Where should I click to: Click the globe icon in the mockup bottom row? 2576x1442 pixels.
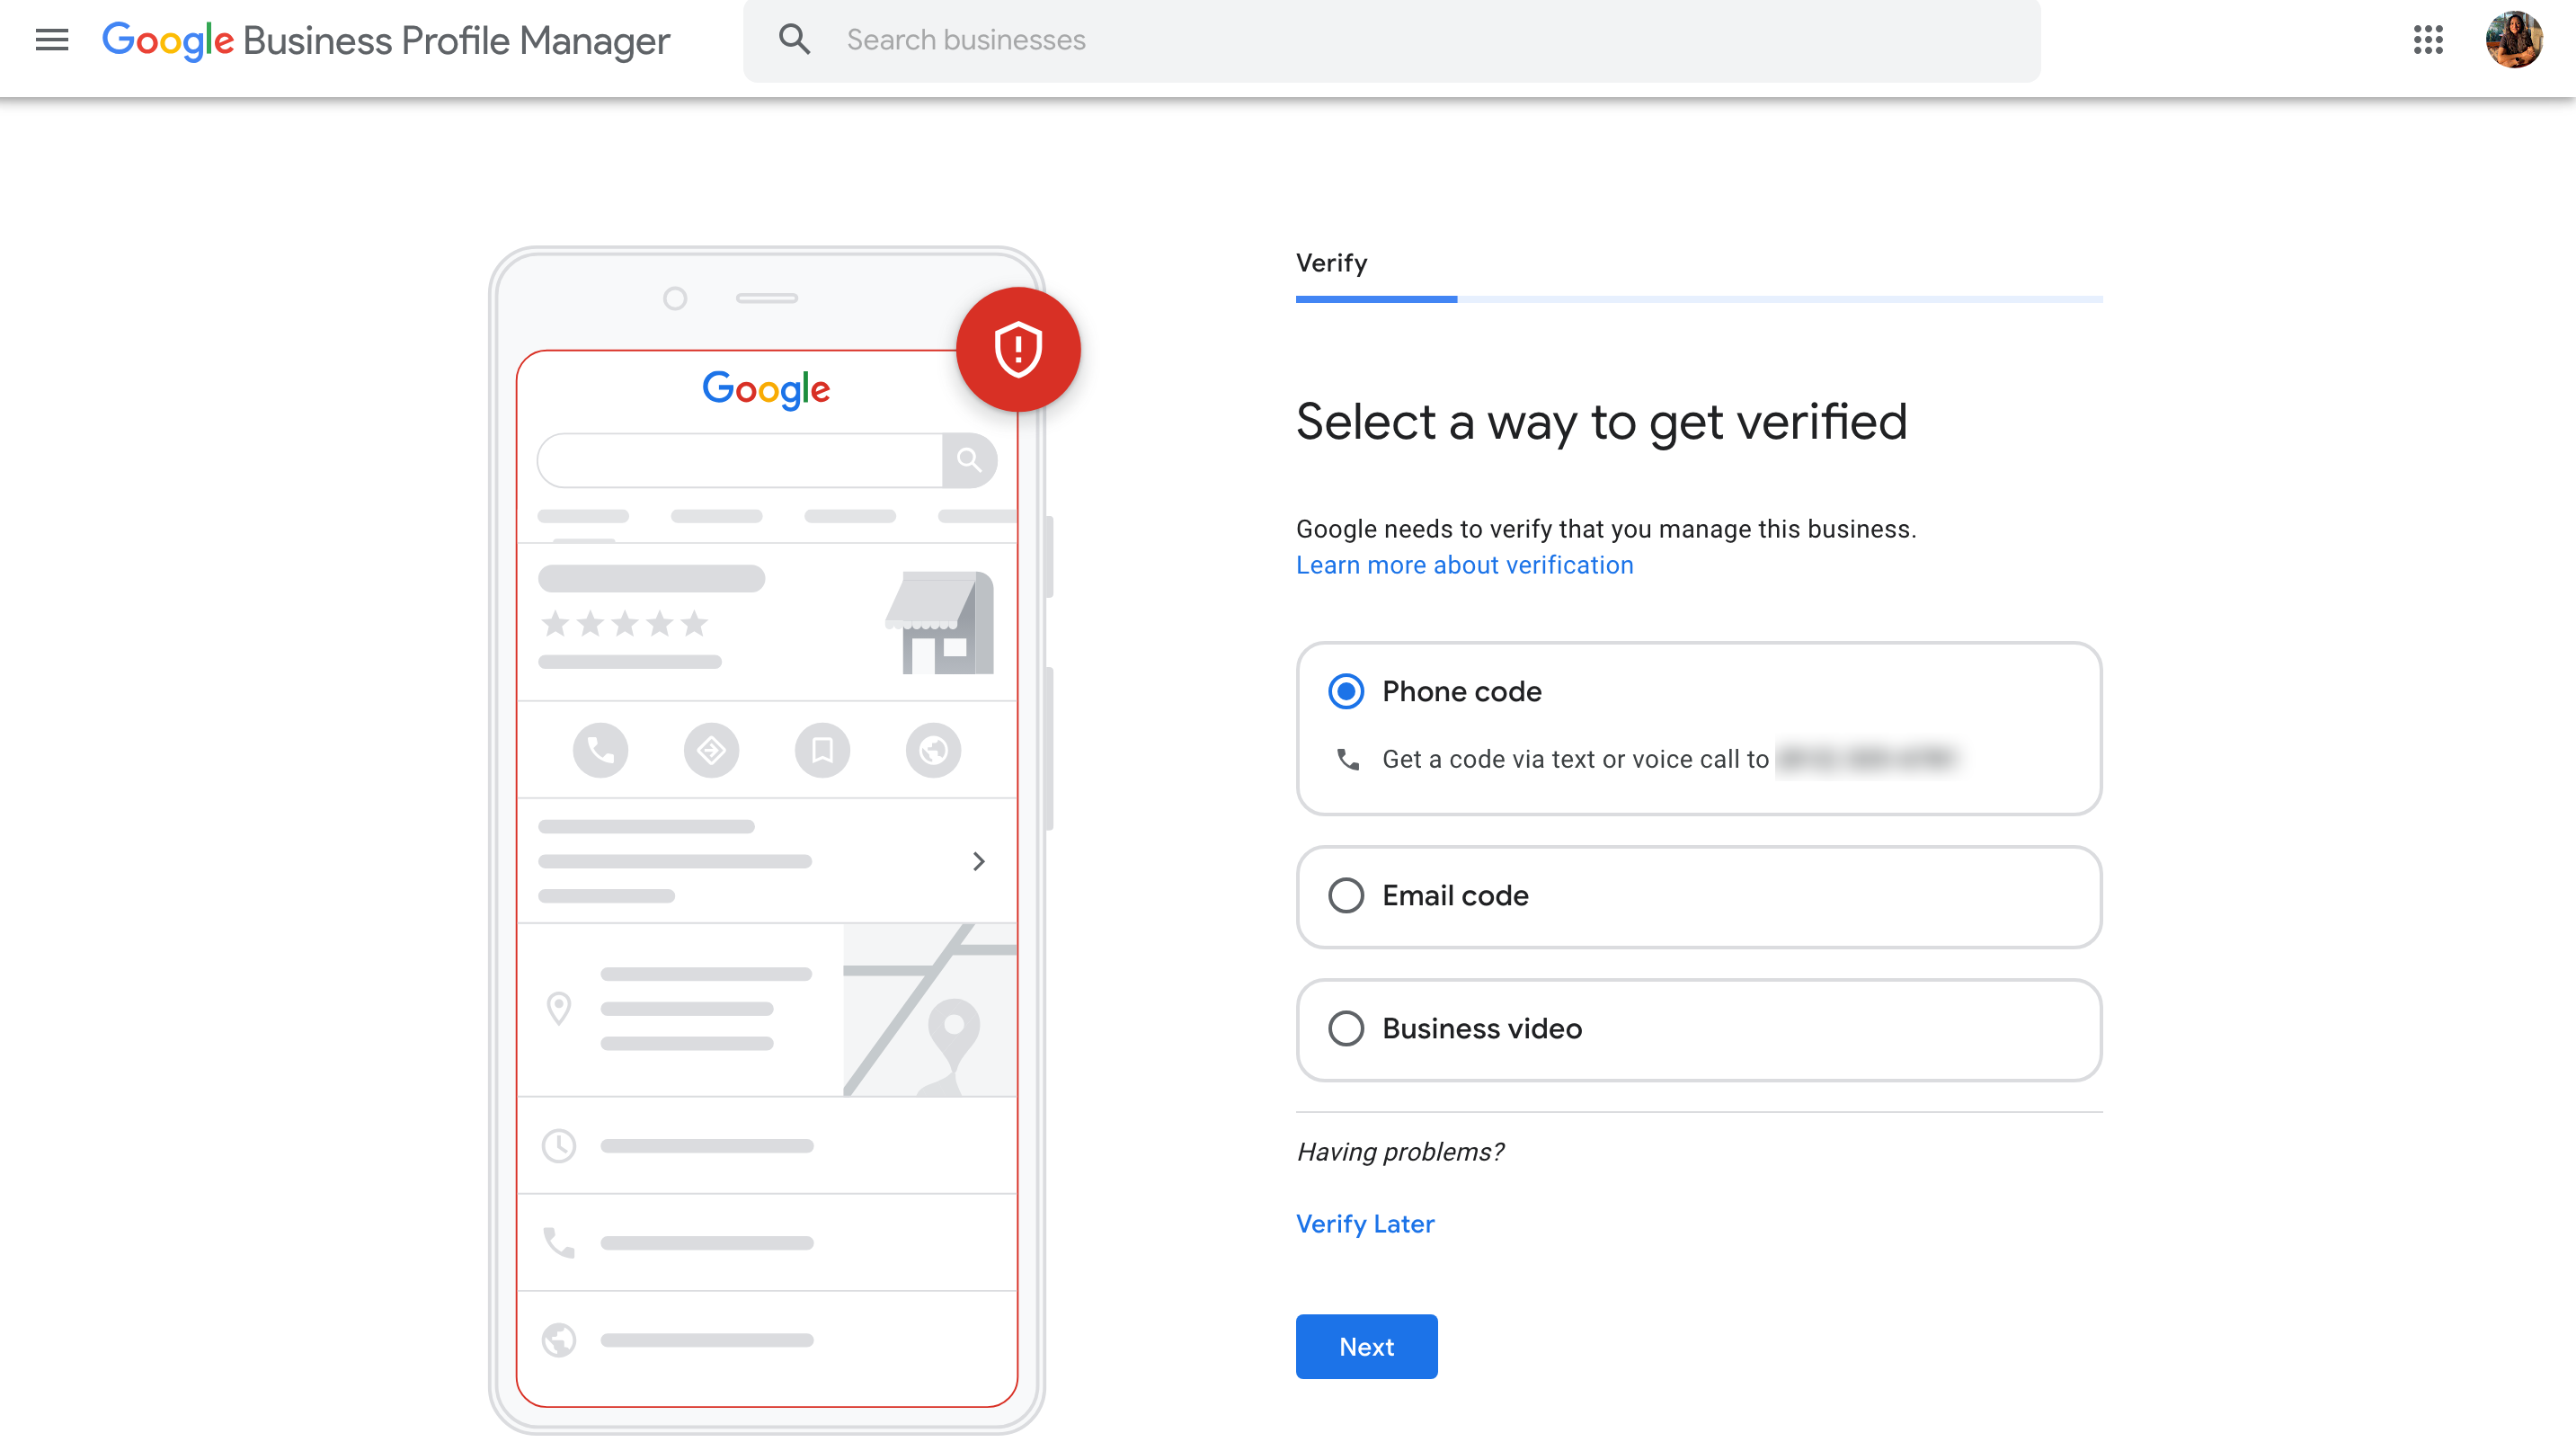tap(559, 1340)
